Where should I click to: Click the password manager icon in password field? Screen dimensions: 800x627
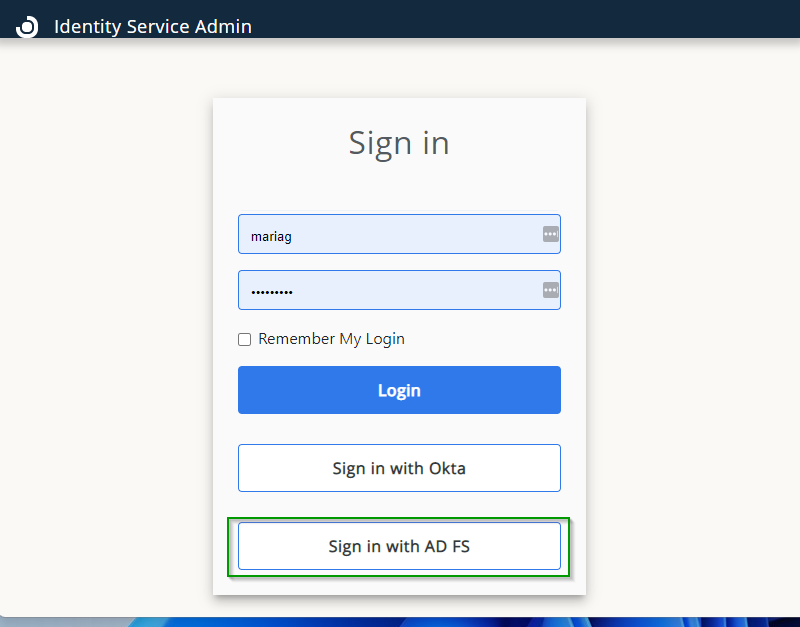(550, 290)
